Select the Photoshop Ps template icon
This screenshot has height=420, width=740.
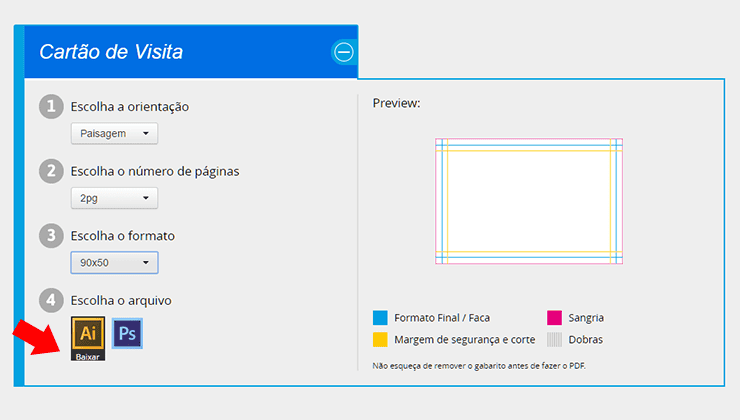coord(127,333)
